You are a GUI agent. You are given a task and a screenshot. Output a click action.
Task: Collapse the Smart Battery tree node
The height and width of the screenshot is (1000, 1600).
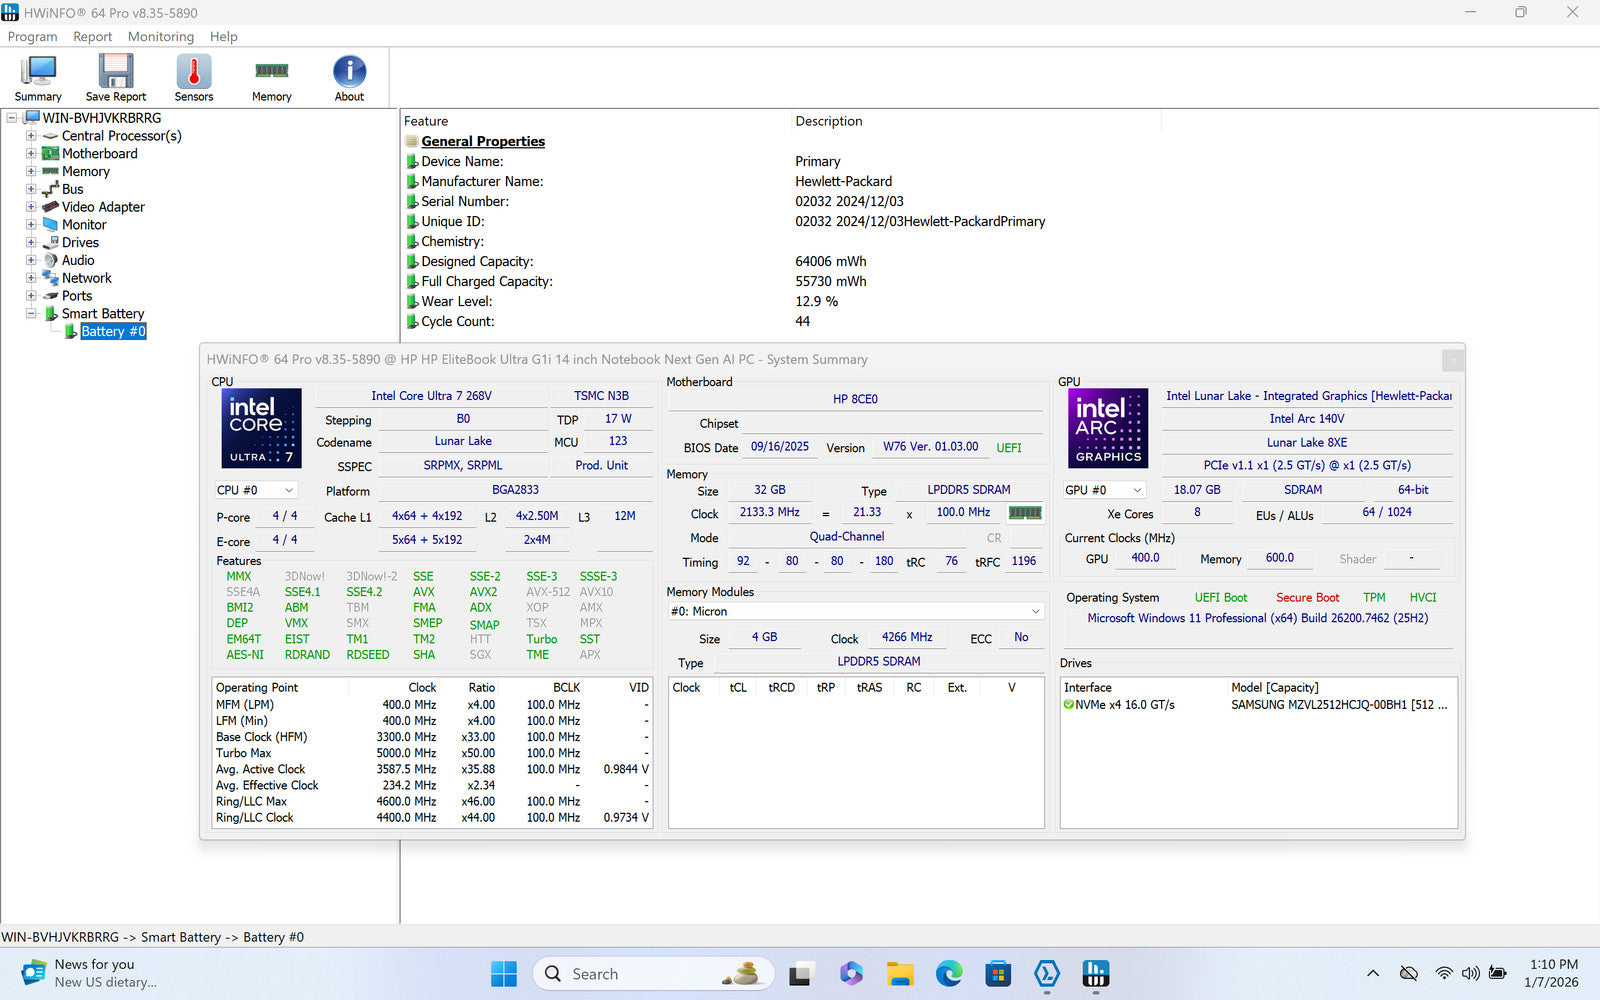[x=31, y=314]
